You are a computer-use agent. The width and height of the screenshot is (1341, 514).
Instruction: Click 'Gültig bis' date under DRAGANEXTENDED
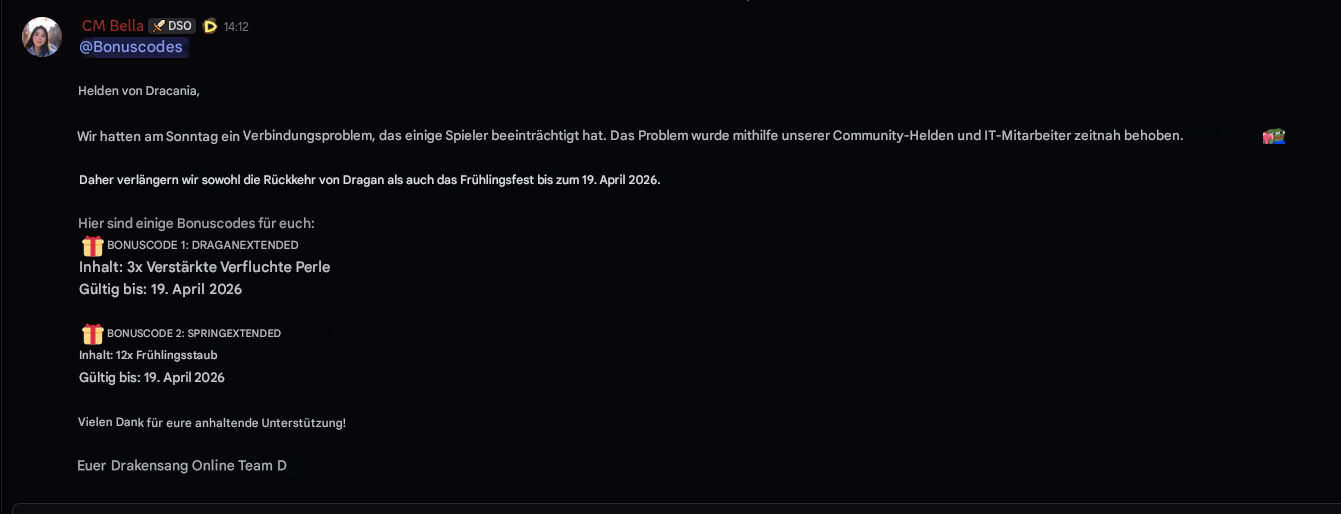160,289
